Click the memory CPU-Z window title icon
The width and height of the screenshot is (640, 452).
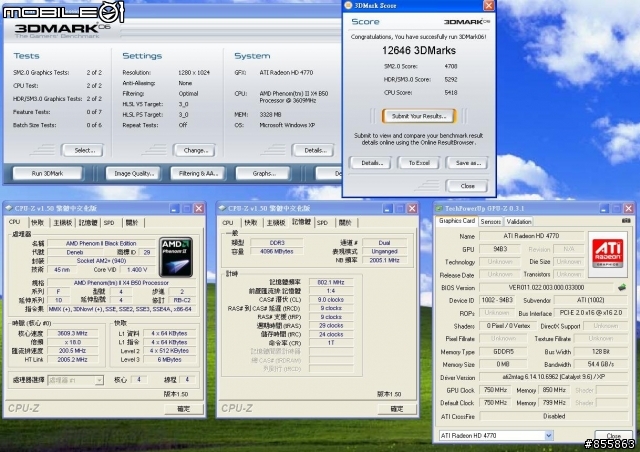(222, 208)
